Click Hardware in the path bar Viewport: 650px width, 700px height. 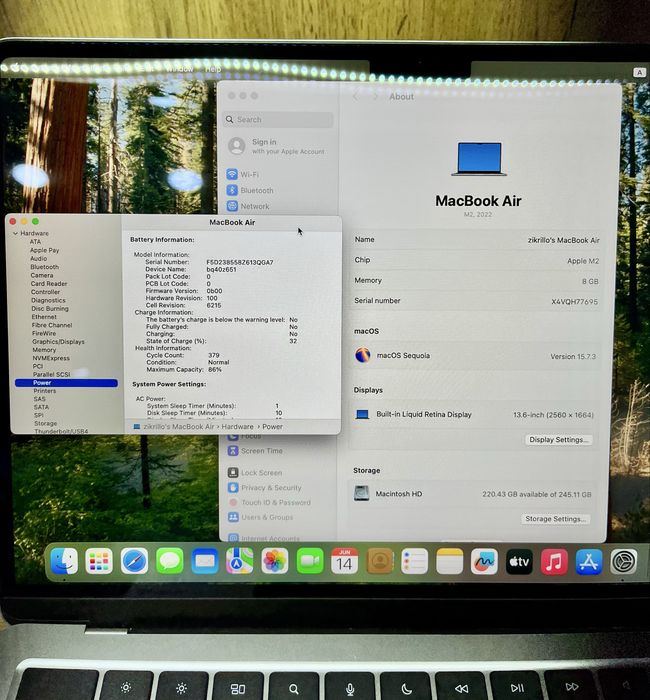click(x=237, y=427)
